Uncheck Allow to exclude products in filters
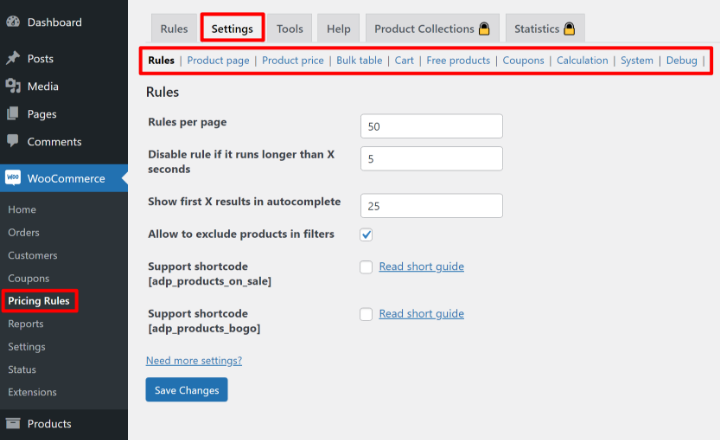 (366, 234)
